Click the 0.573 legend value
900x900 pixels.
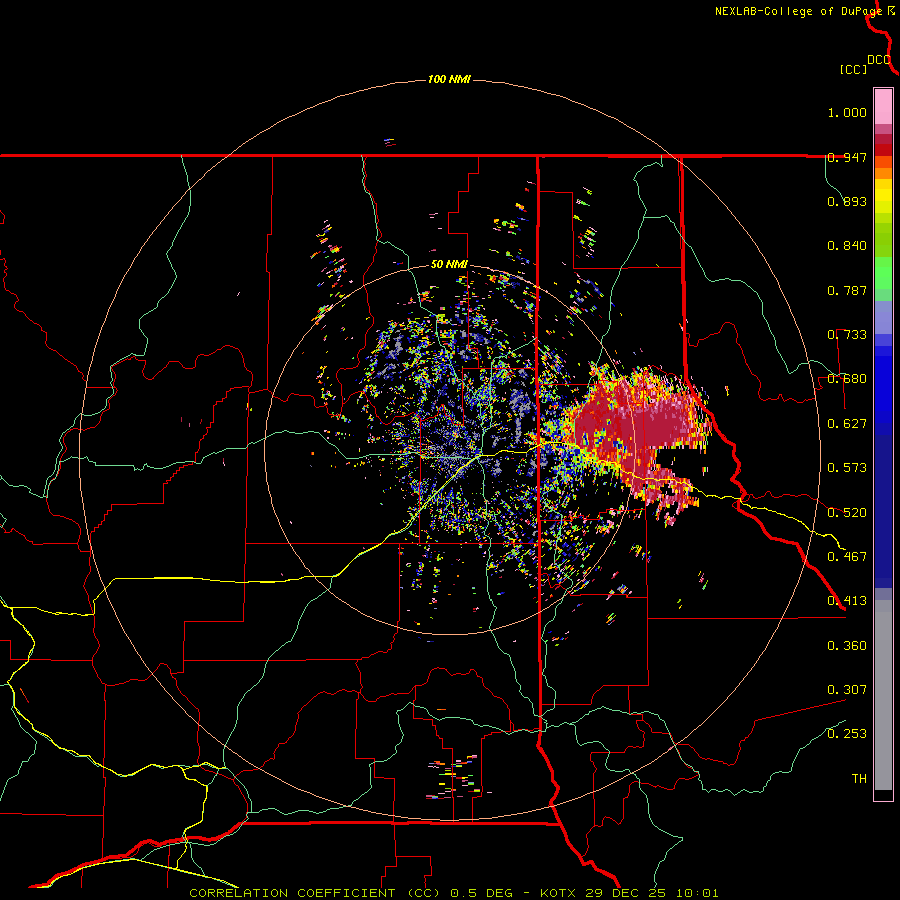pyautogui.click(x=847, y=468)
